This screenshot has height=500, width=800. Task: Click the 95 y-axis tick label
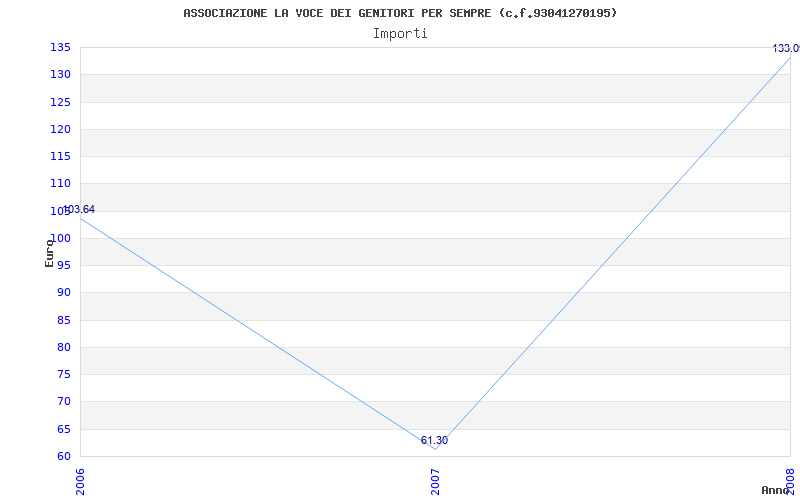(x=63, y=266)
